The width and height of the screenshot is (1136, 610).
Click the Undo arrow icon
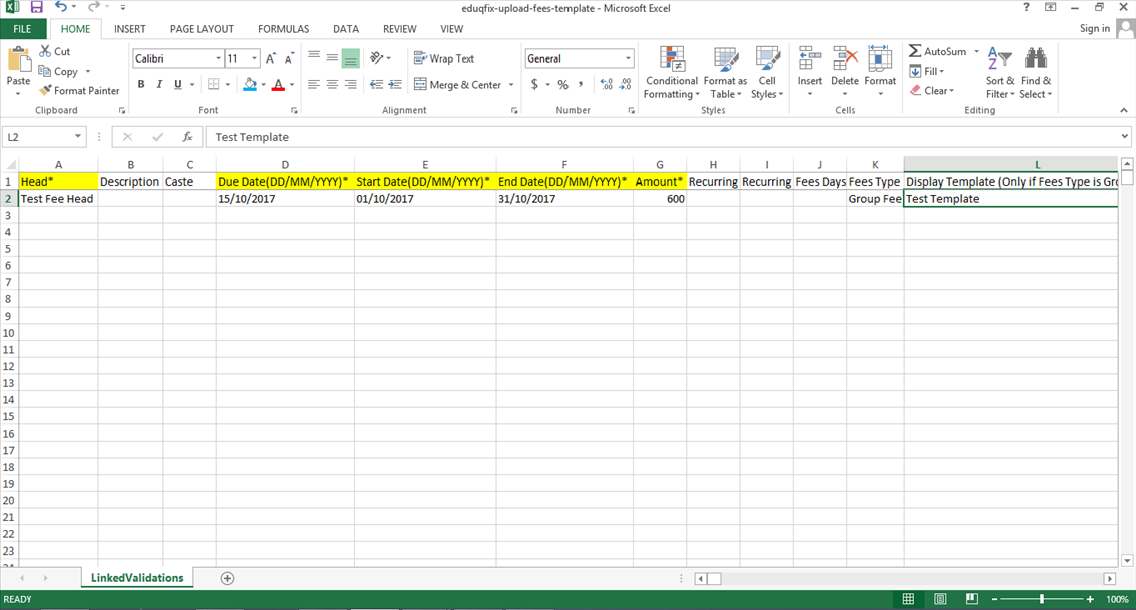pyautogui.click(x=60, y=7)
